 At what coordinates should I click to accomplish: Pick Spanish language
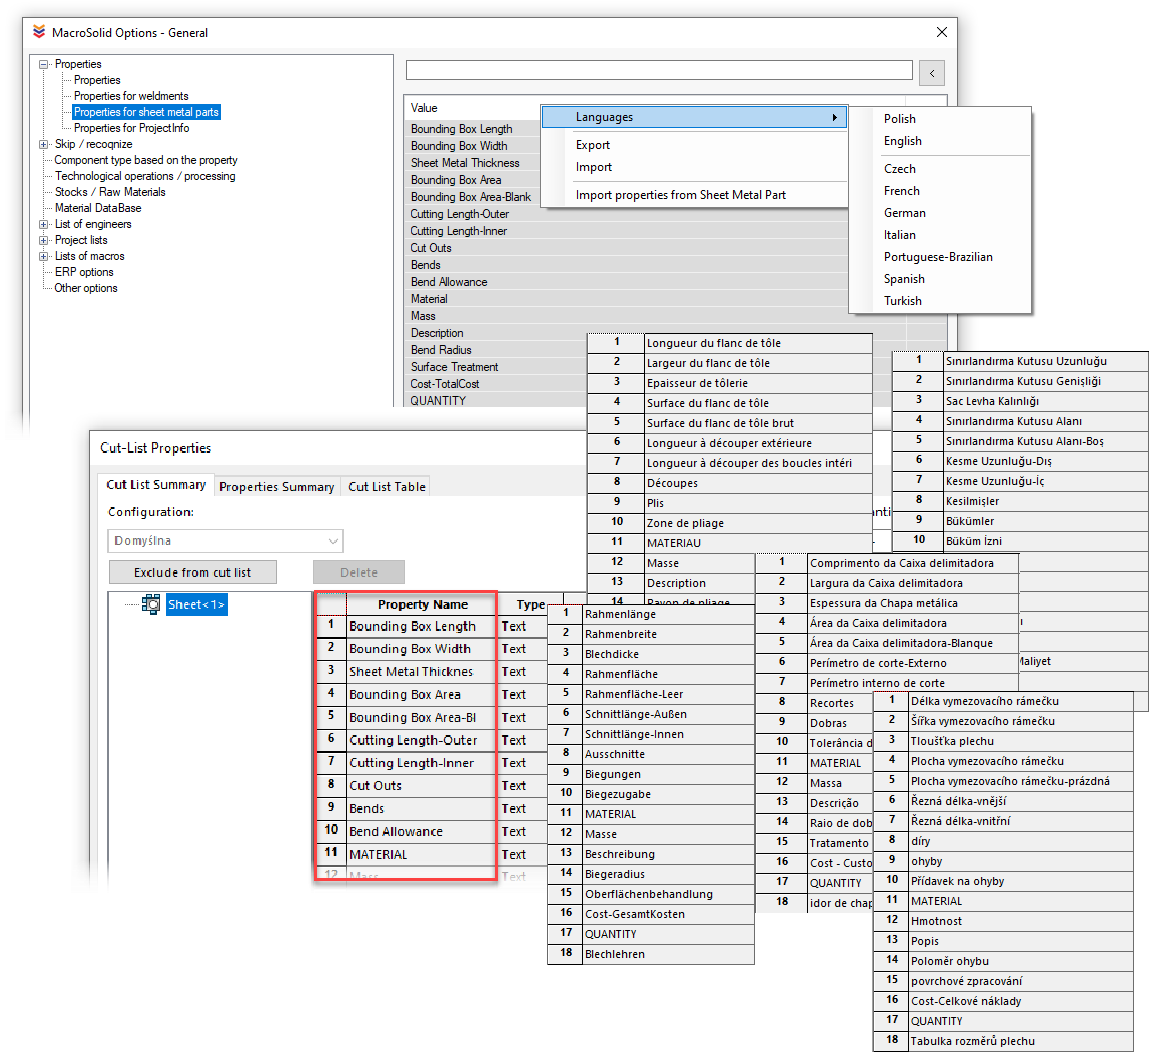coord(903,279)
